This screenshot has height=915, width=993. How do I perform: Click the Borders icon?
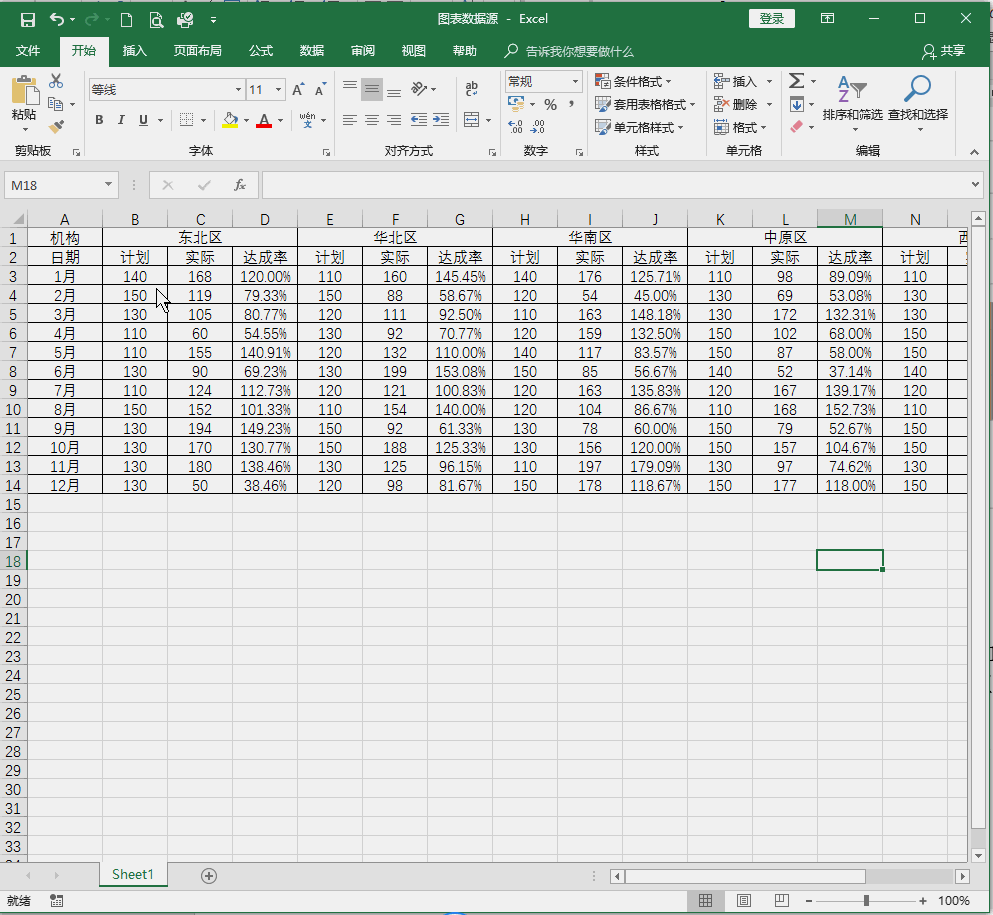185,120
